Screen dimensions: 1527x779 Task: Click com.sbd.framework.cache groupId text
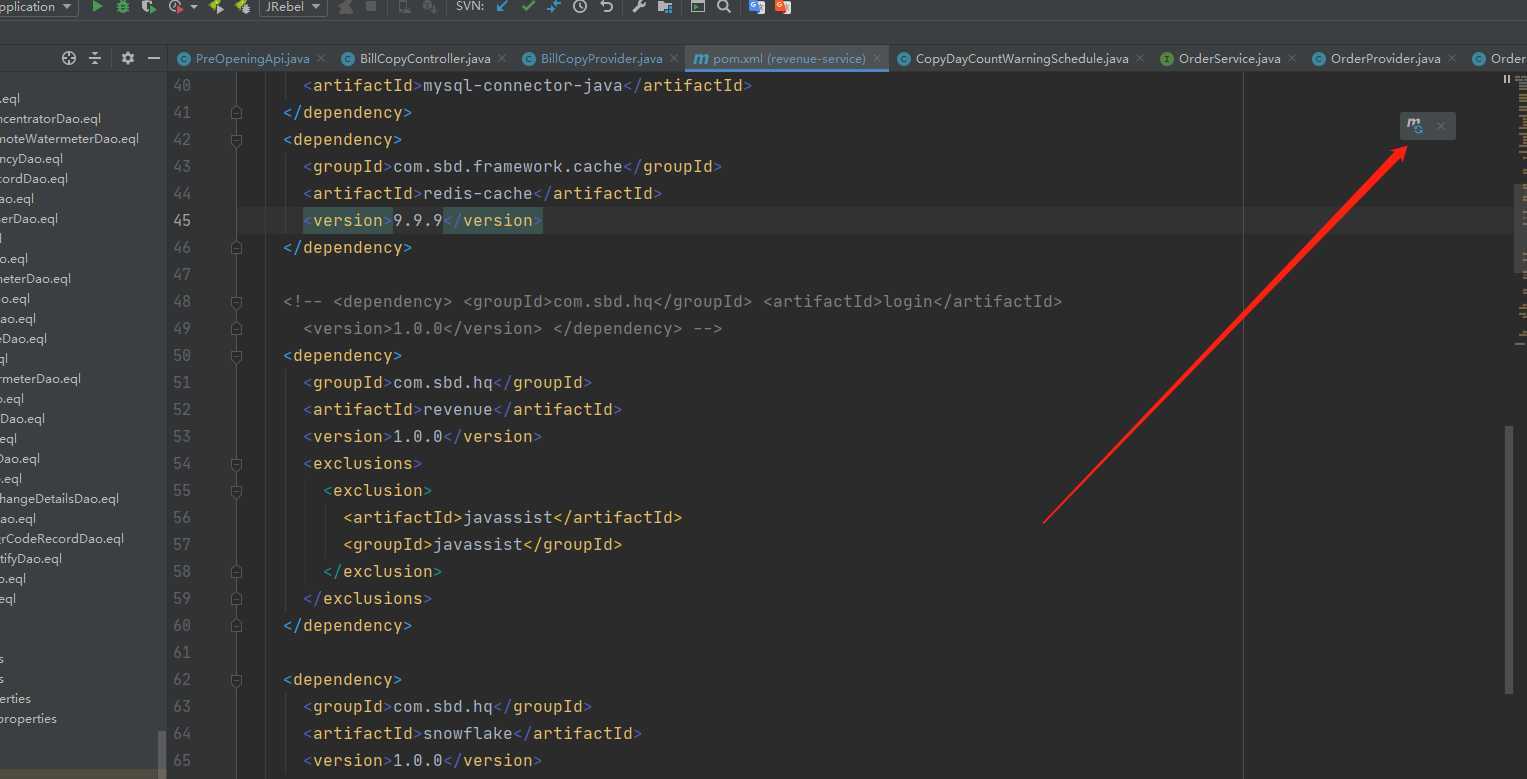point(508,167)
